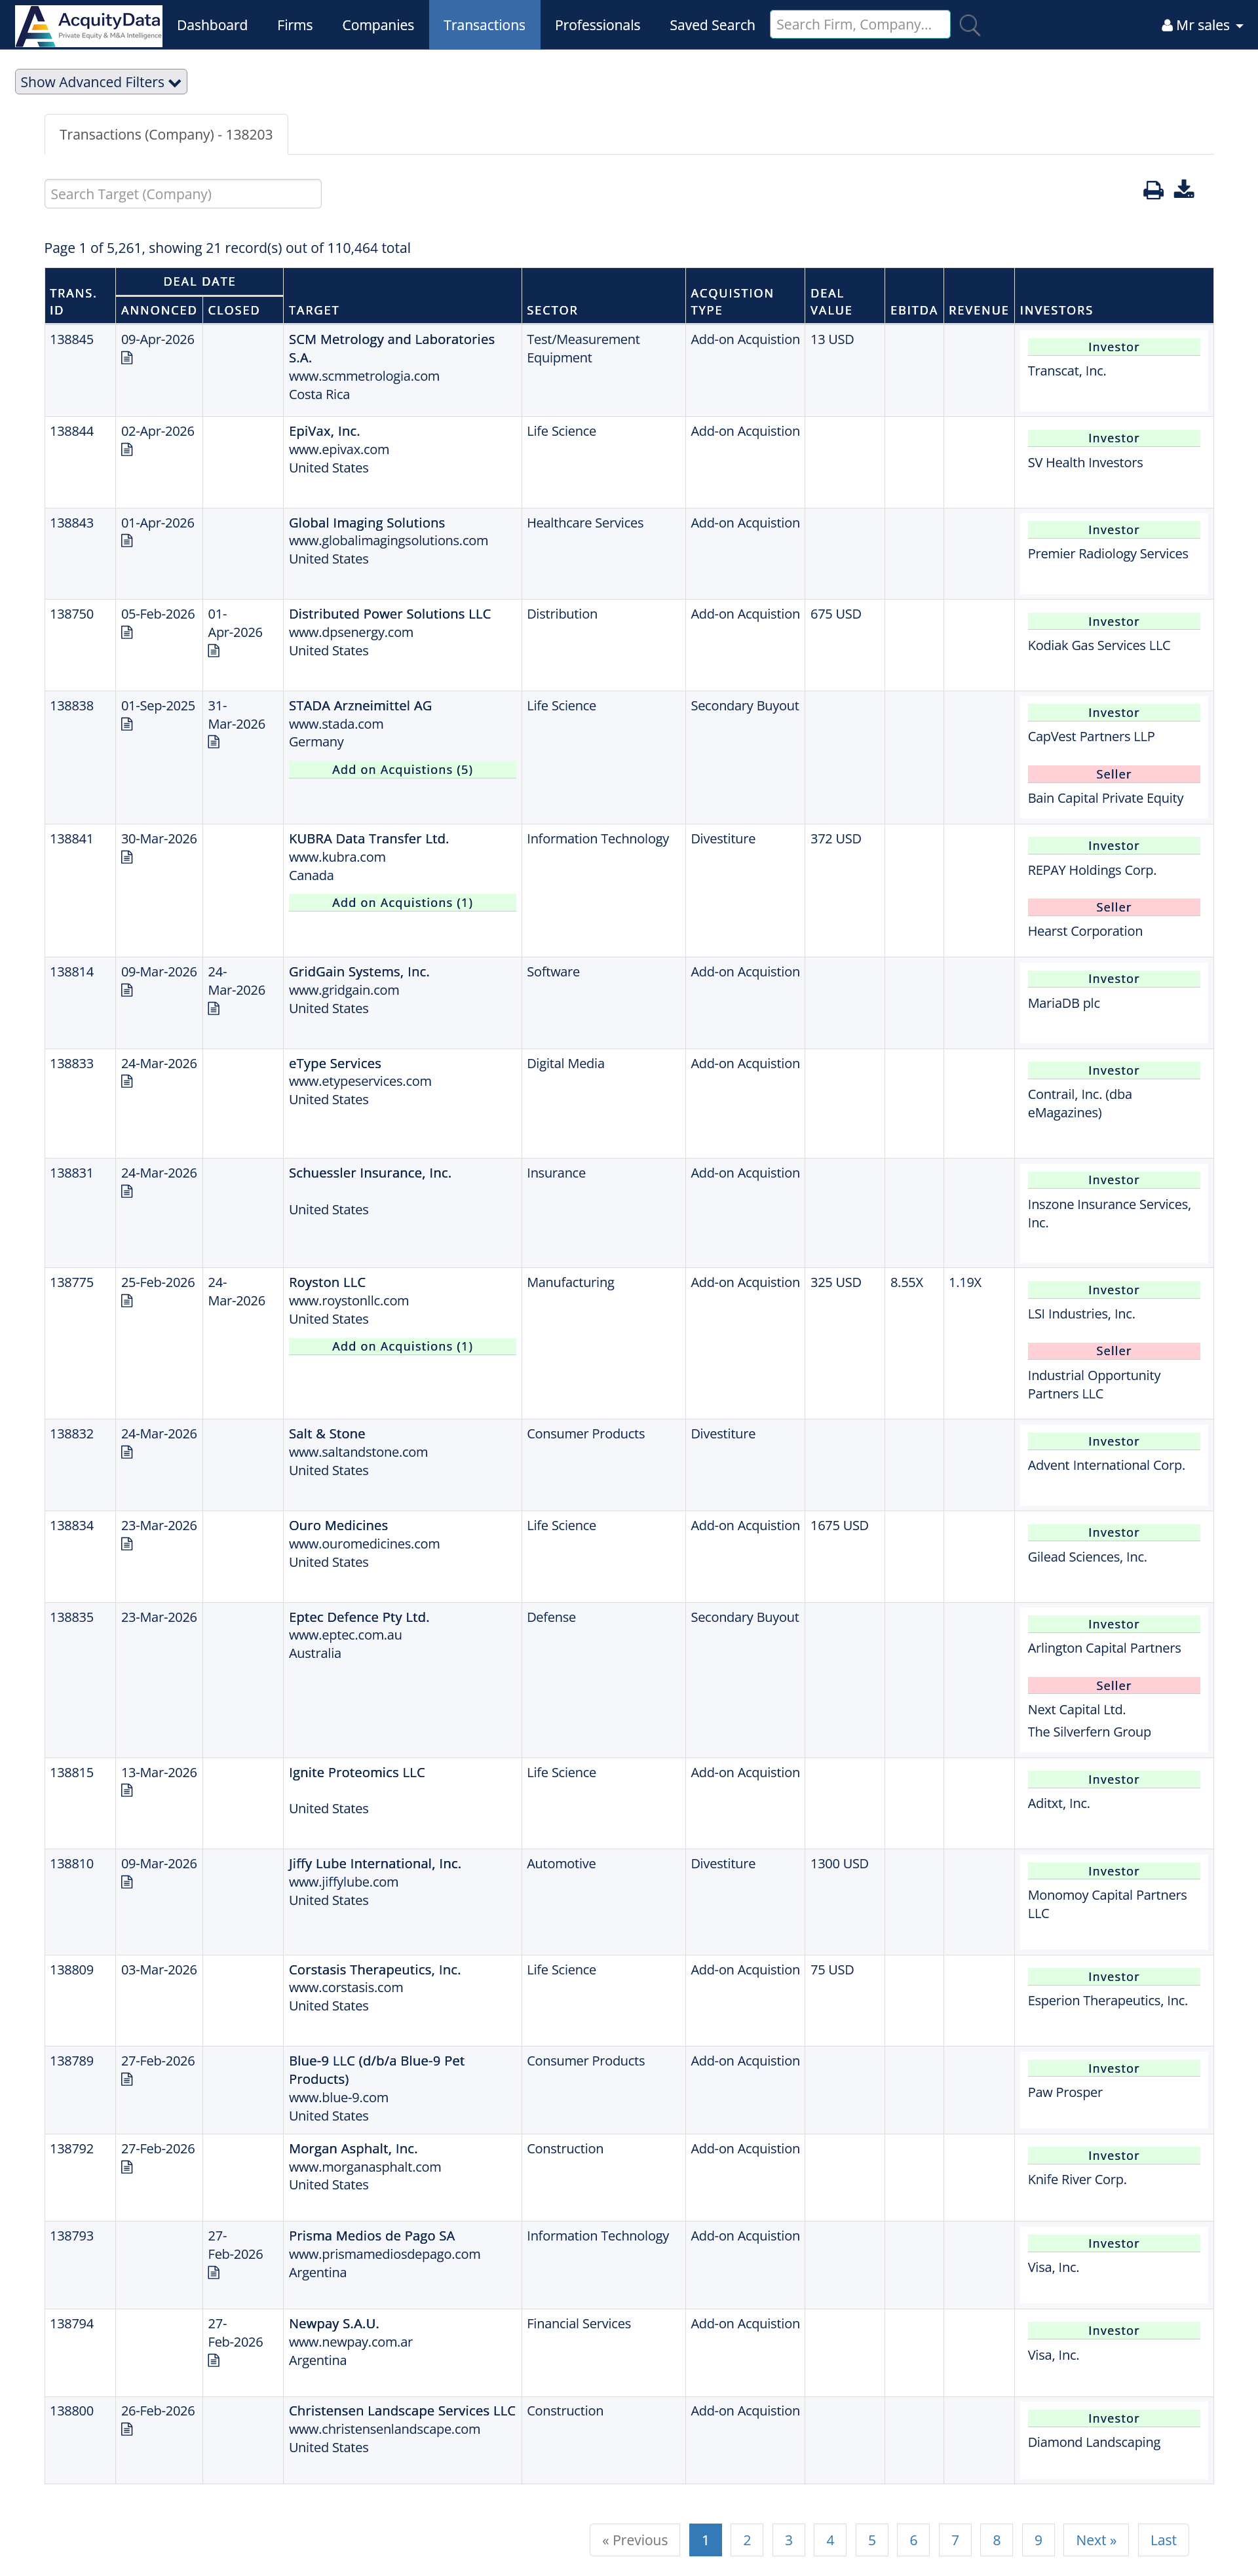This screenshot has width=1258, height=2576.
Task: Open document icon under 30-Mar-2026 announced date
Action: pyautogui.click(x=127, y=857)
